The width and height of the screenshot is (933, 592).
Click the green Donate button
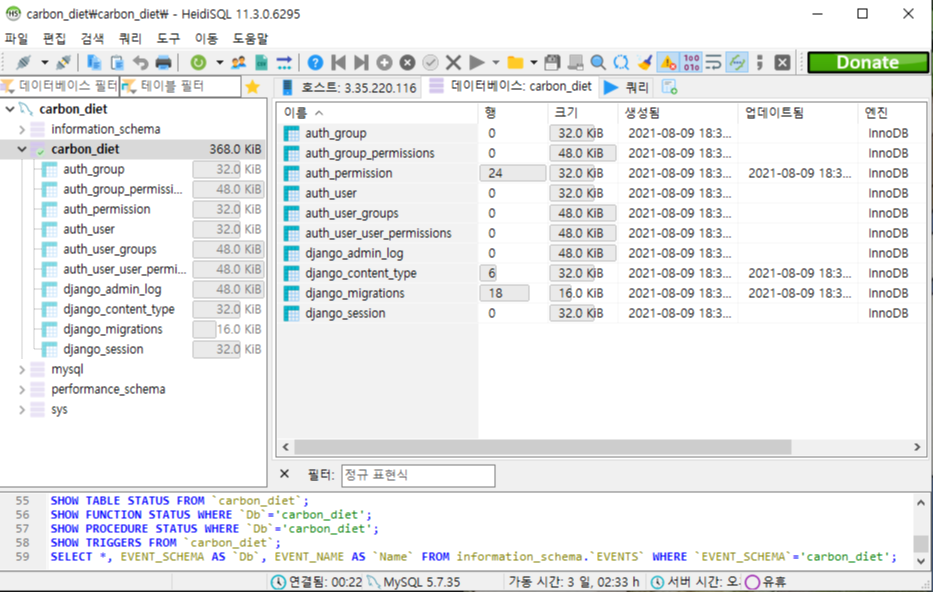coord(868,62)
